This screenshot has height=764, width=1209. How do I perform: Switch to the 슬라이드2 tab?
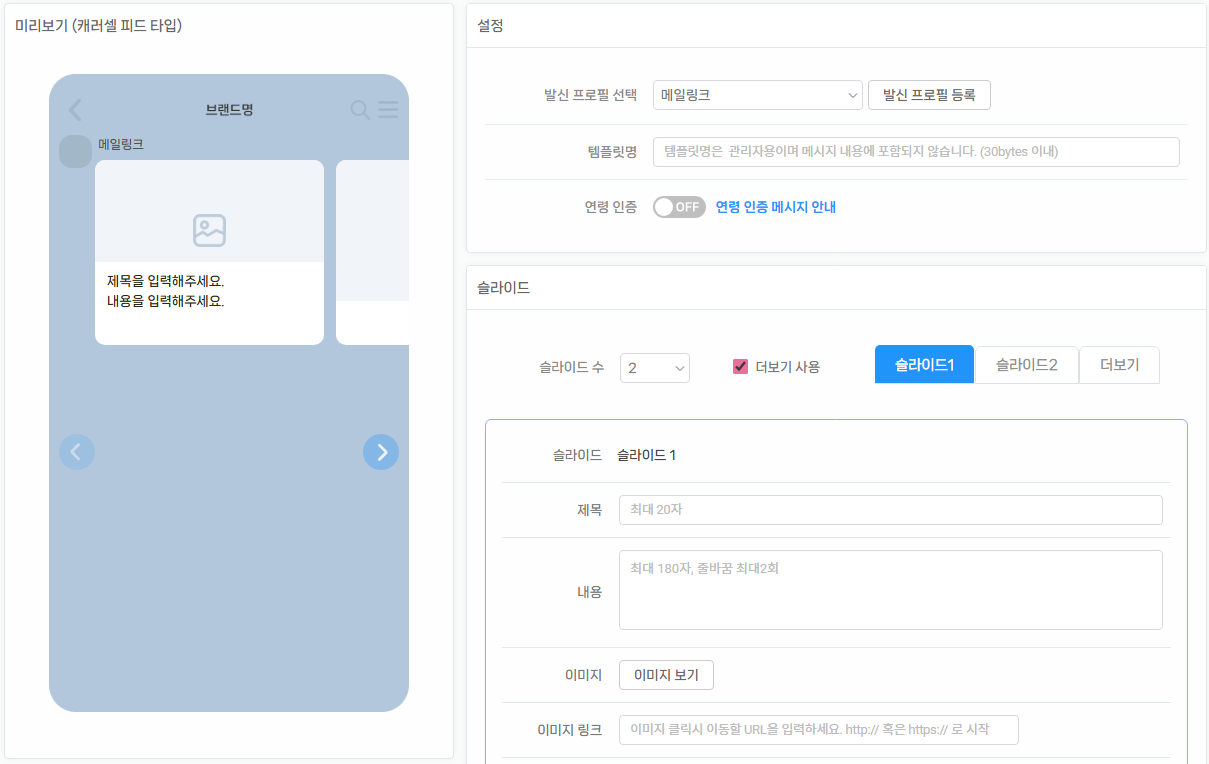[1026, 365]
